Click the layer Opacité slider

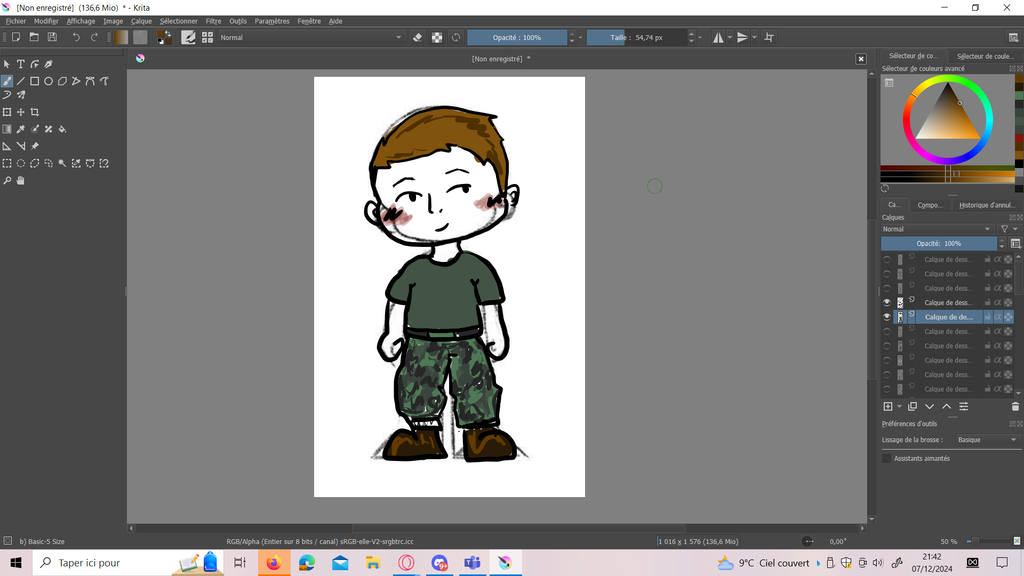(x=938, y=243)
